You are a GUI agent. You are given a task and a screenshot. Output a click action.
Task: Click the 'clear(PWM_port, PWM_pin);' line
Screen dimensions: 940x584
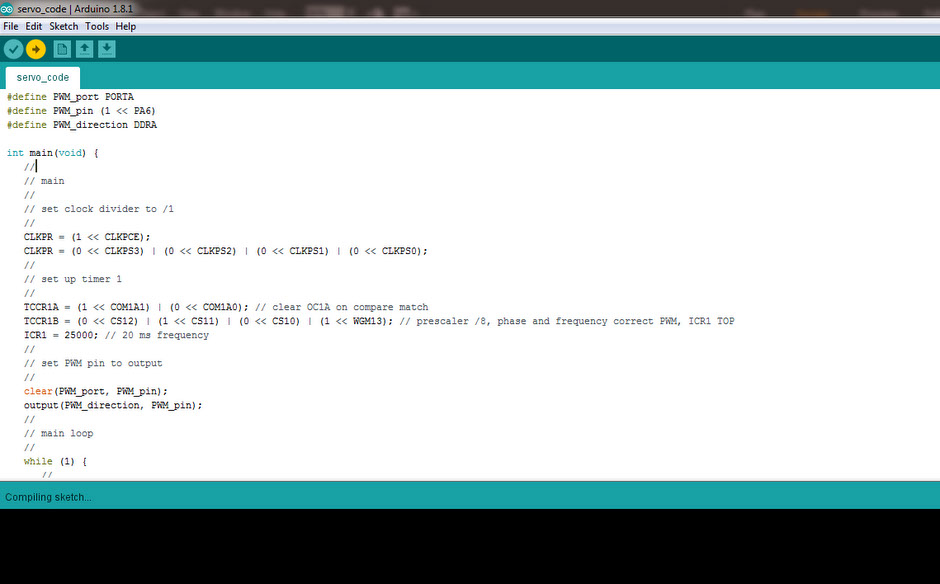96,392
